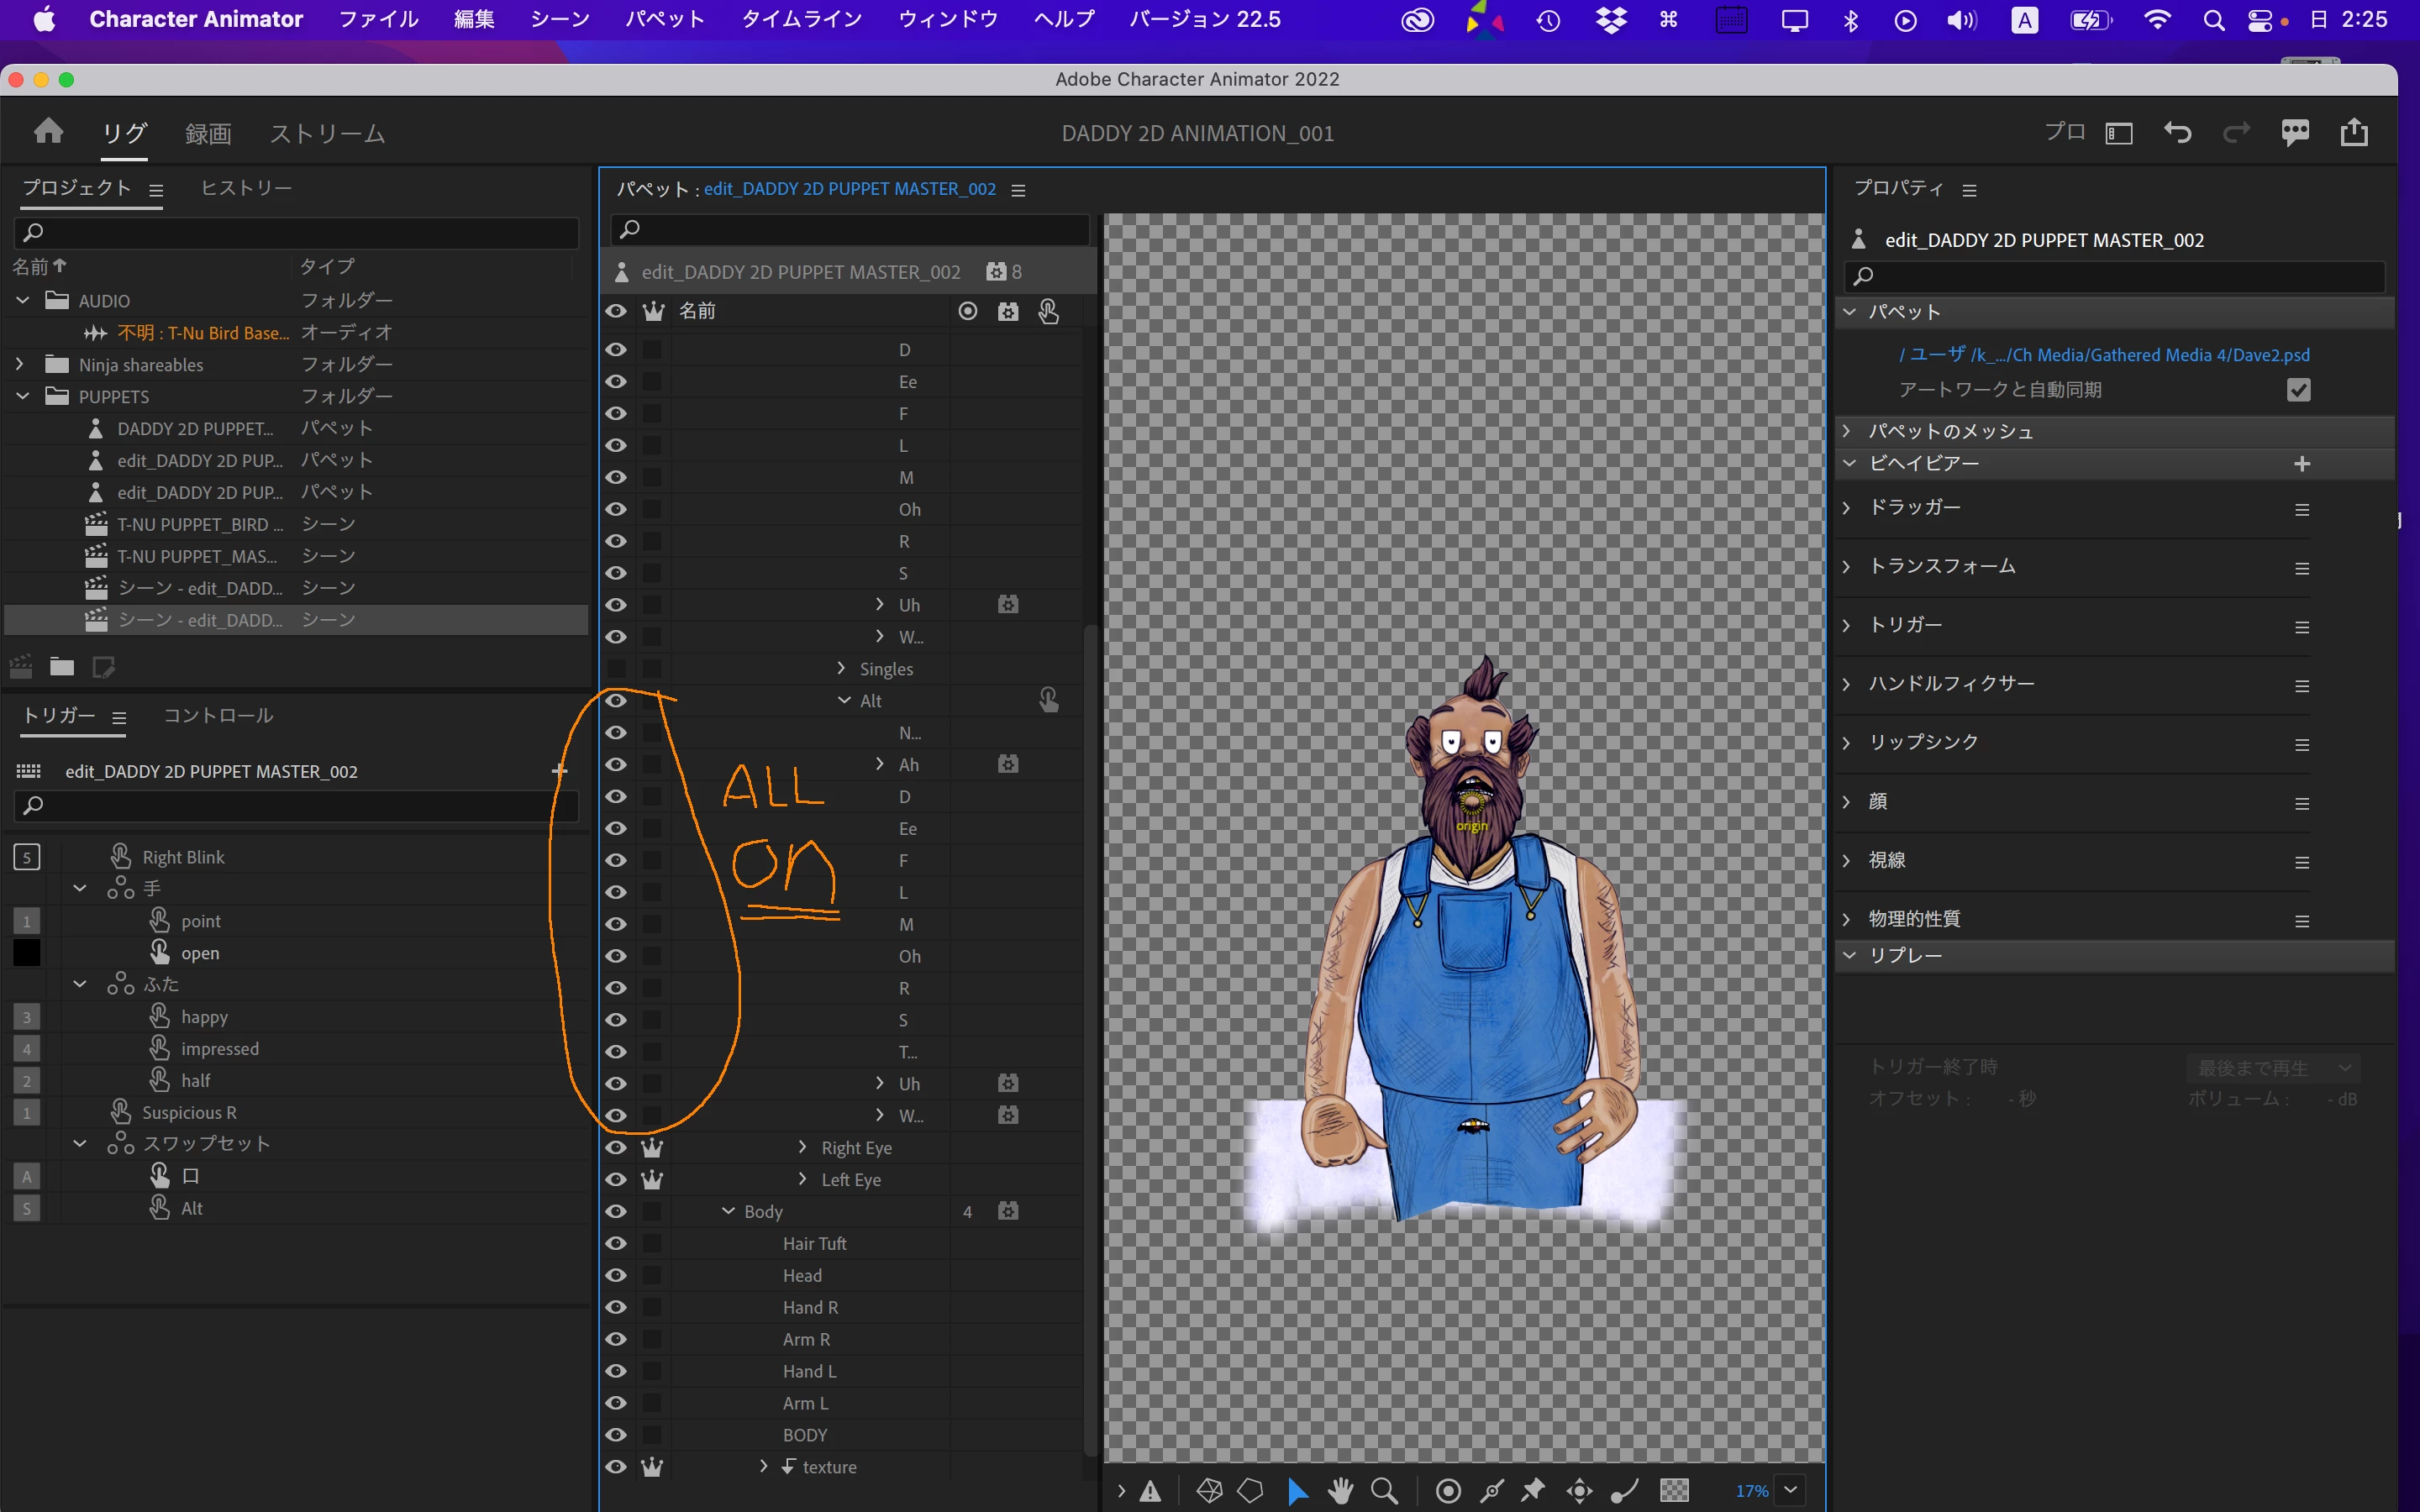
Task: Open the Dave2.psd file path link
Action: (2104, 355)
